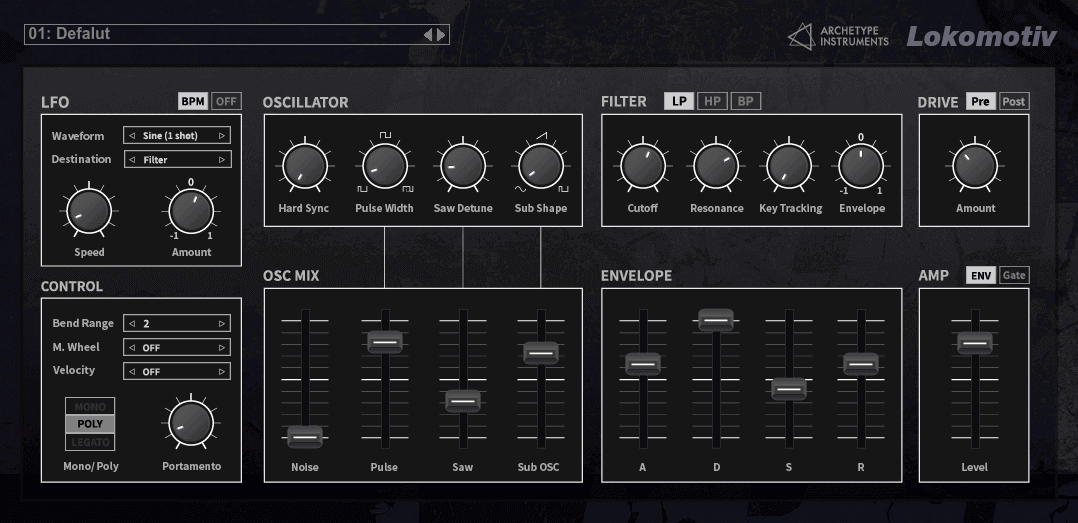Click the LFO Amount knob
The height and width of the screenshot is (523, 1078).
click(x=191, y=212)
